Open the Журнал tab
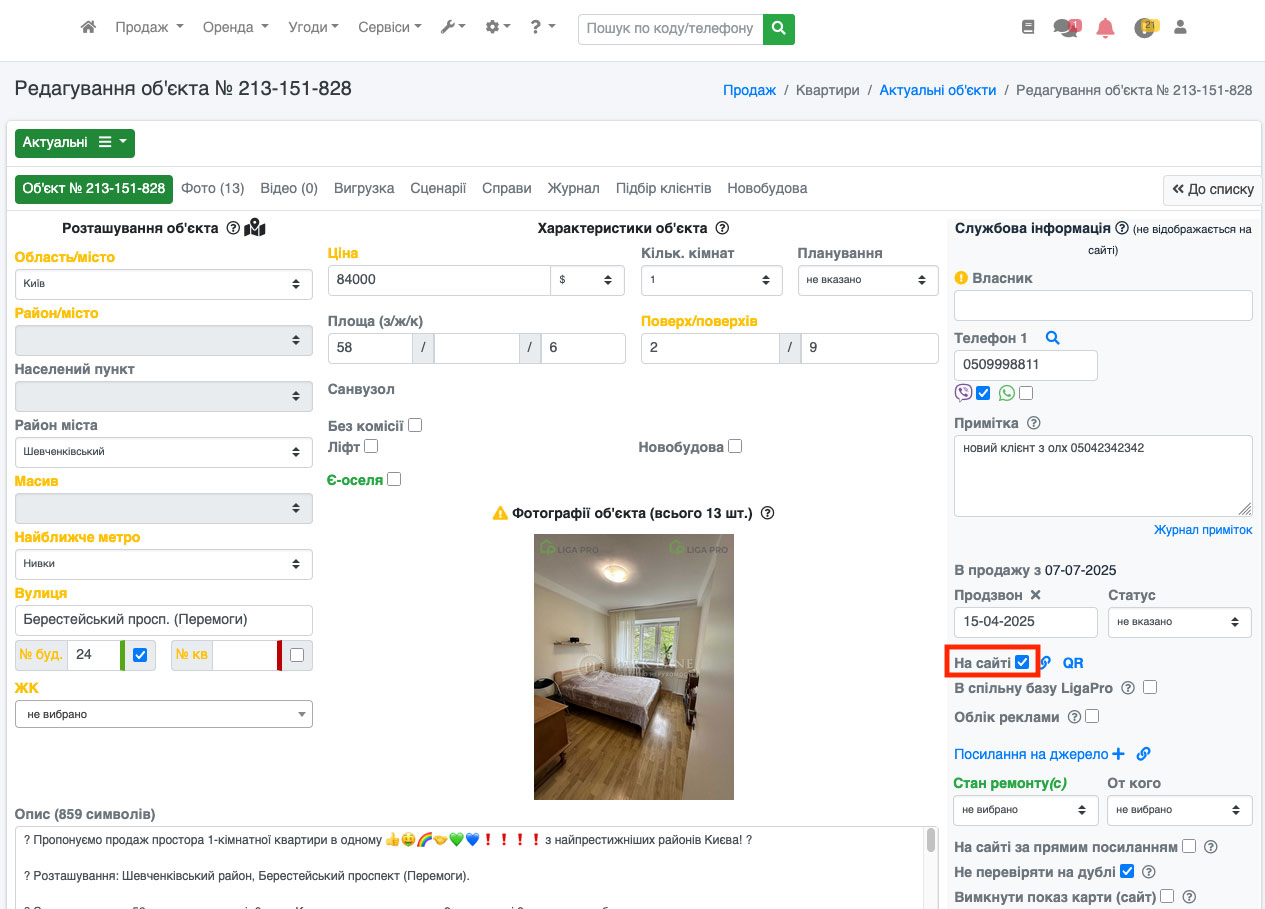 (x=573, y=188)
